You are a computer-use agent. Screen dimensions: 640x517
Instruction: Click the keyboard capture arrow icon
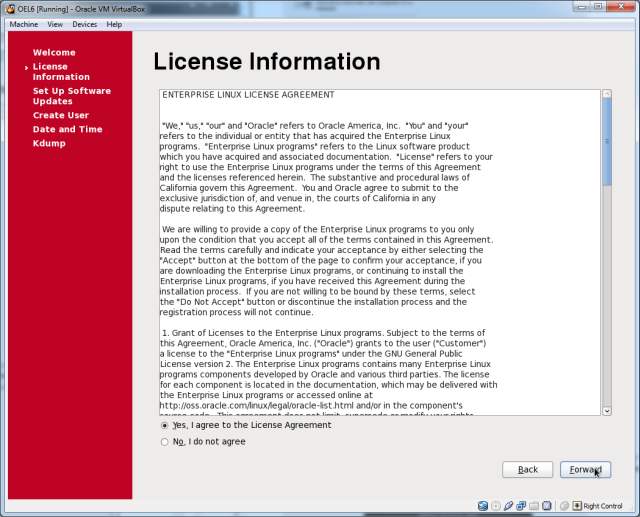tap(577, 506)
